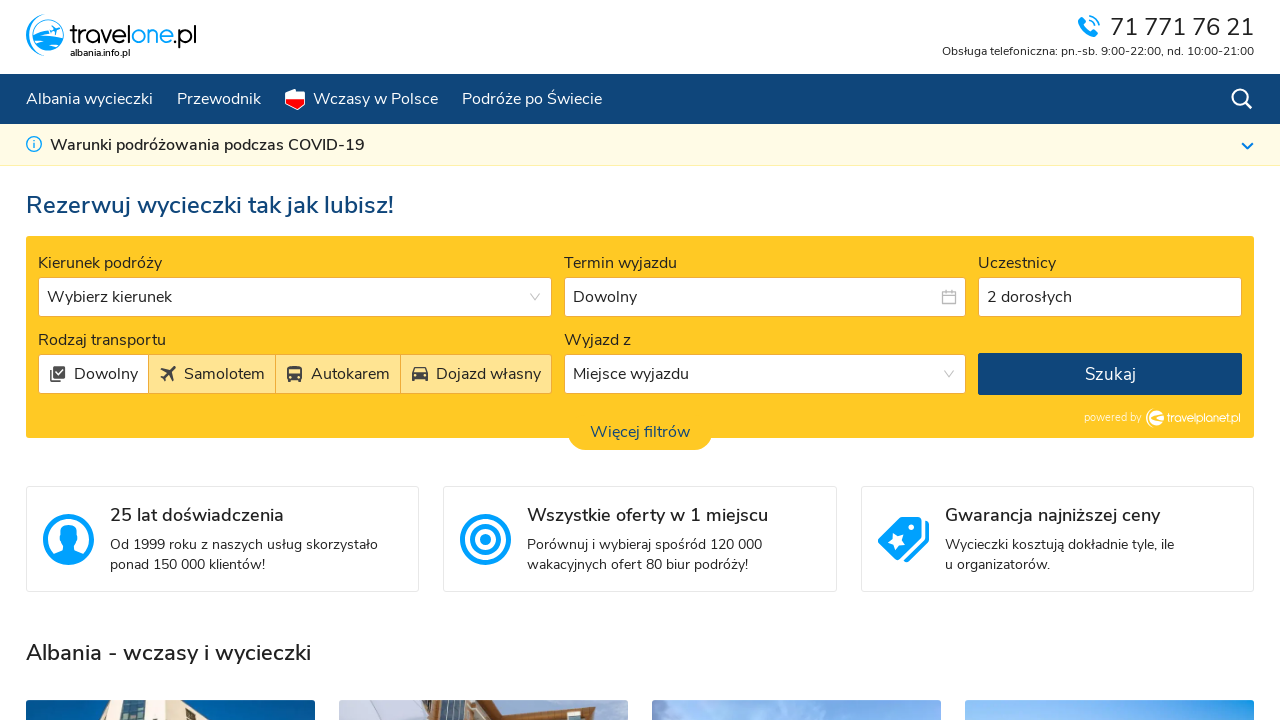Select Autokarem transport option
Image resolution: width=1280 pixels, height=720 pixels.
pos(338,374)
